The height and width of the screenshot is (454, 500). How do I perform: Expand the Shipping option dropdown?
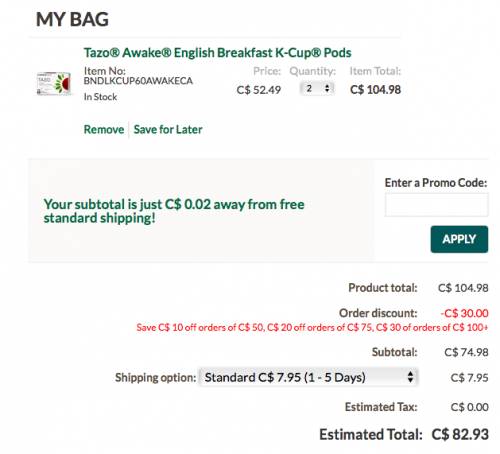point(308,377)
